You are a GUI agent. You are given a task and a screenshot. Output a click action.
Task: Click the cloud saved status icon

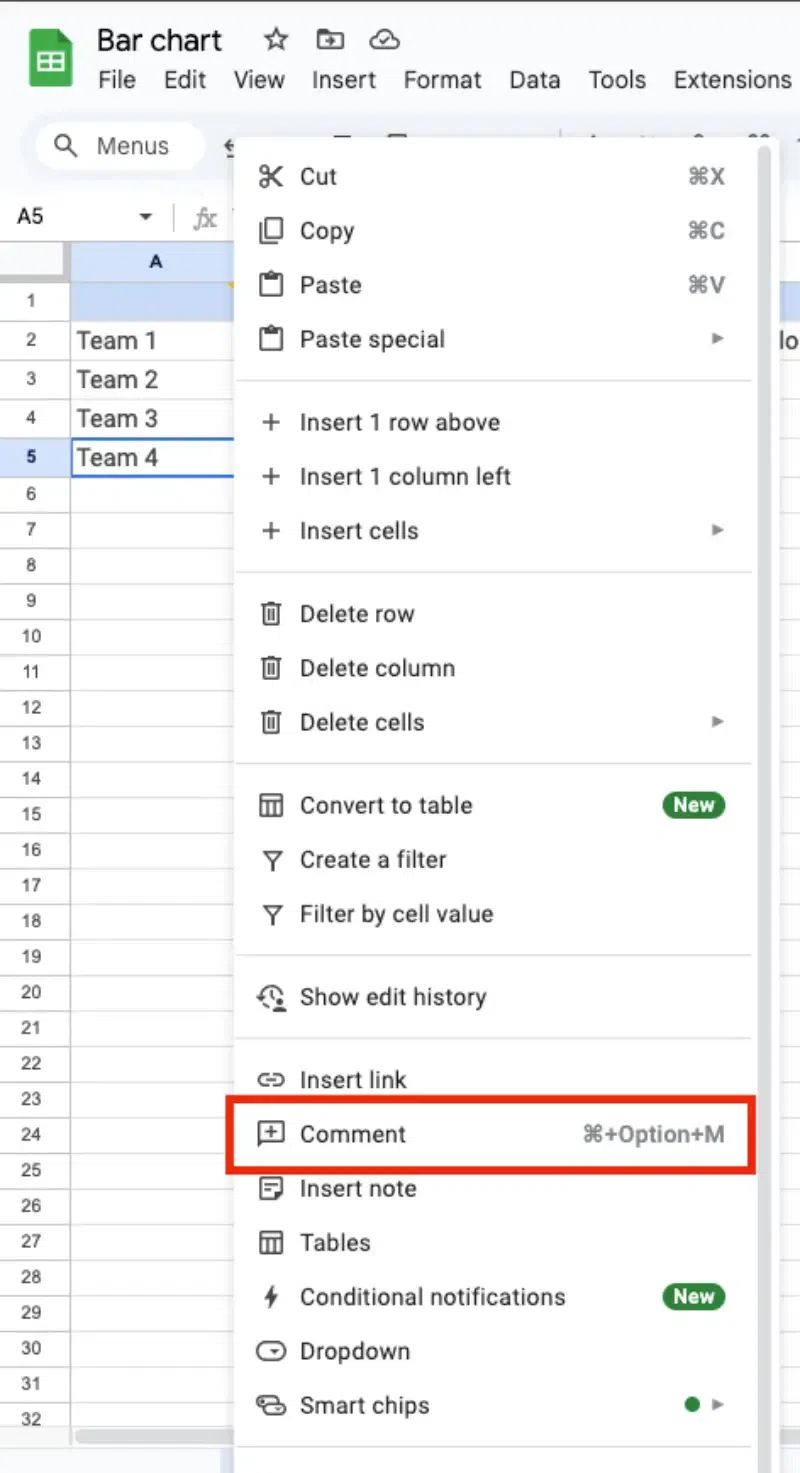384,40
